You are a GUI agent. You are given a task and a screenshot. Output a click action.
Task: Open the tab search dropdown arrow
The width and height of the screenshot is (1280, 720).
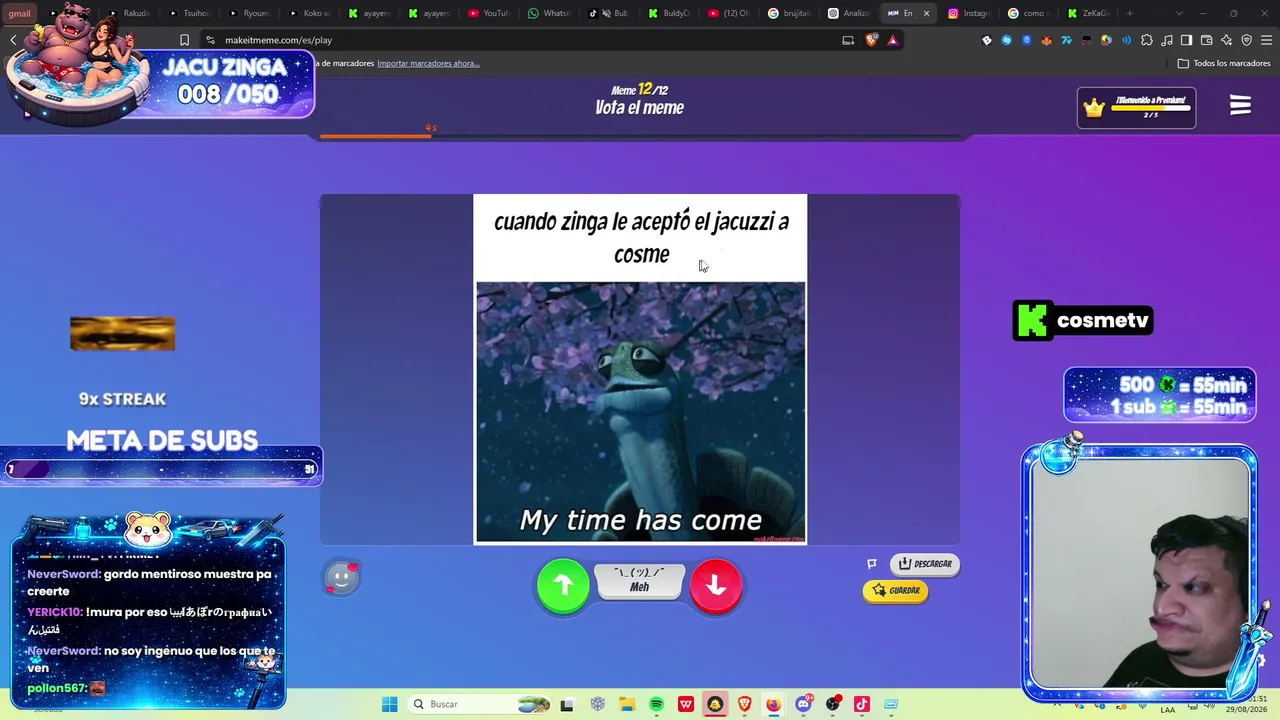coord(1179,13)
